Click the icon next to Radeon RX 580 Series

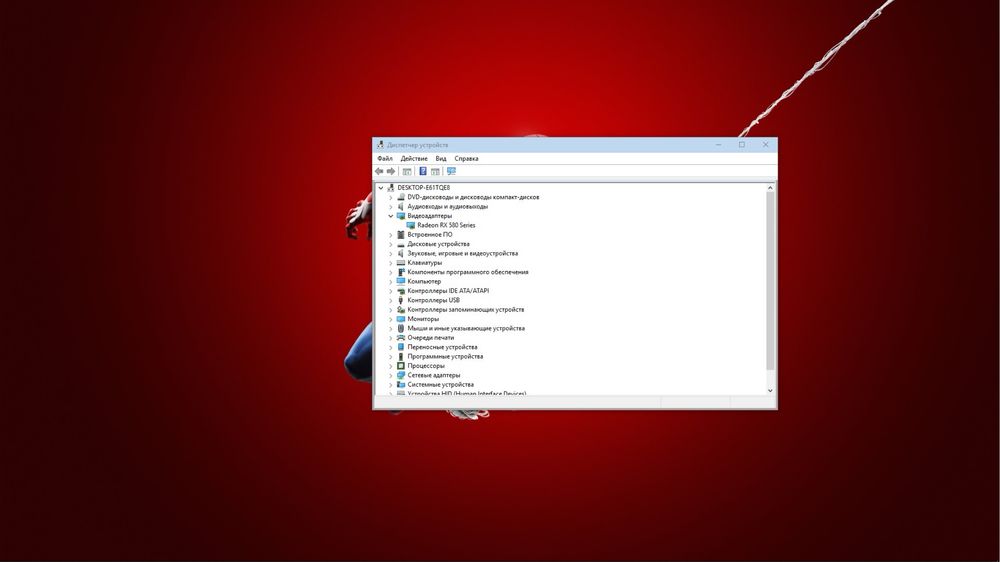411,225
